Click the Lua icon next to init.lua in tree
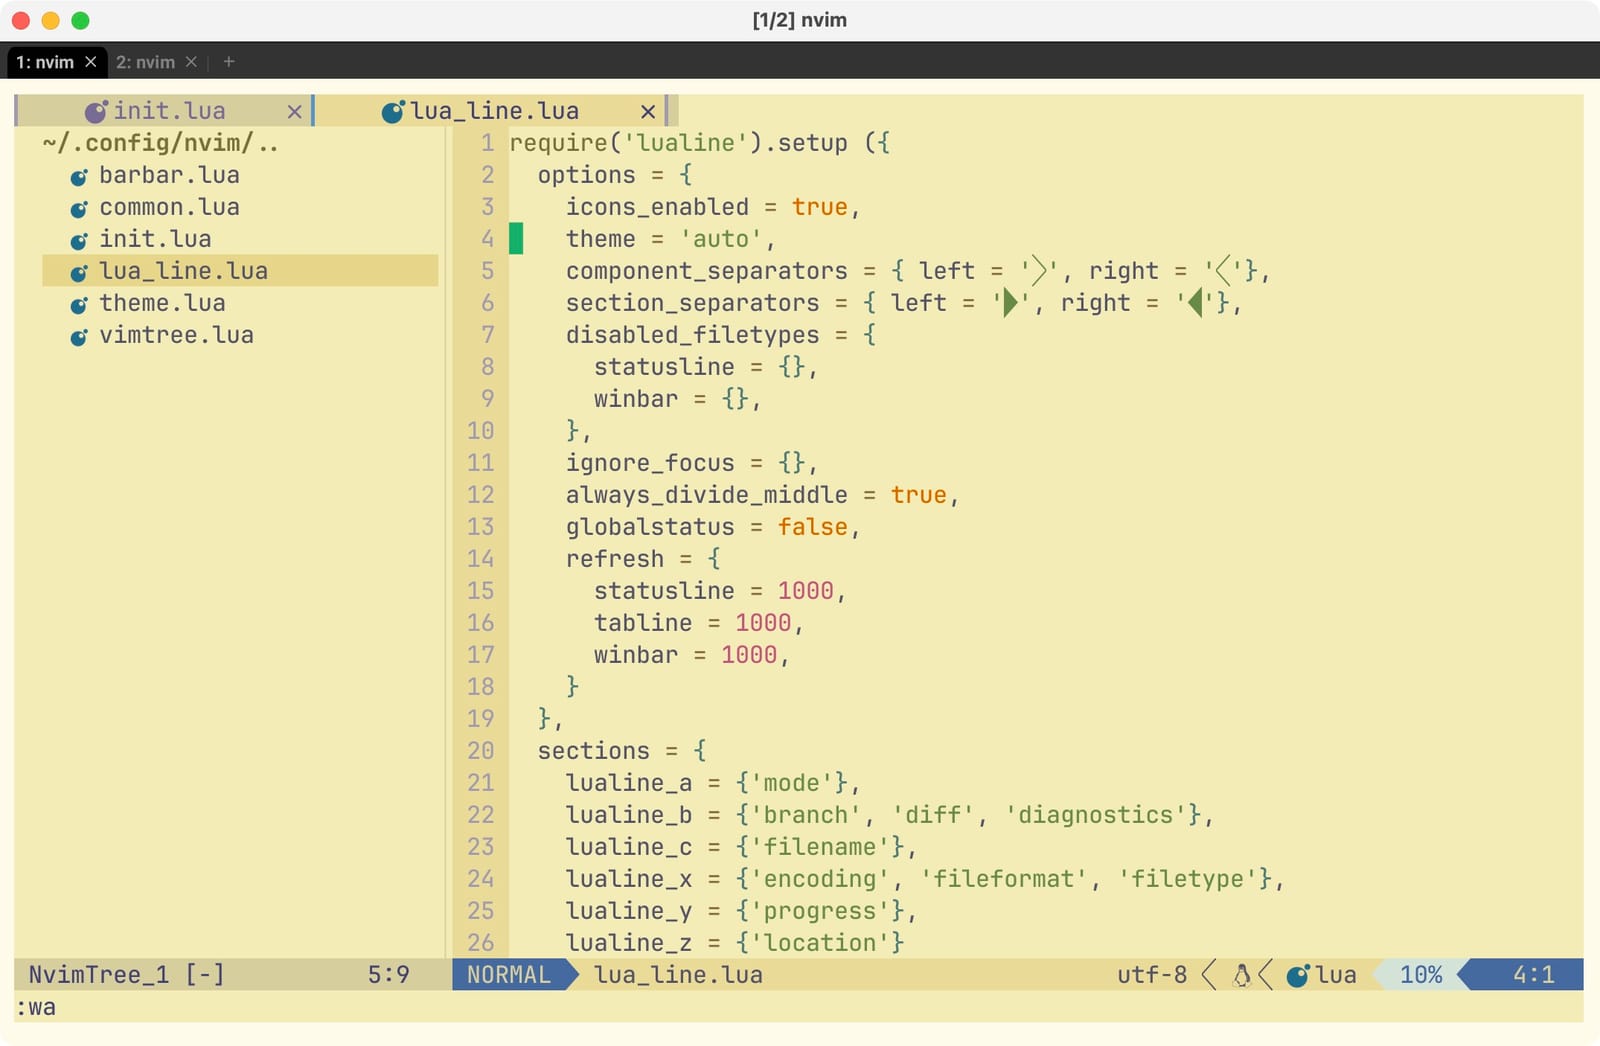This screenshot has height=1046, width=1600. pyautogui.click(x=80, y=239)
